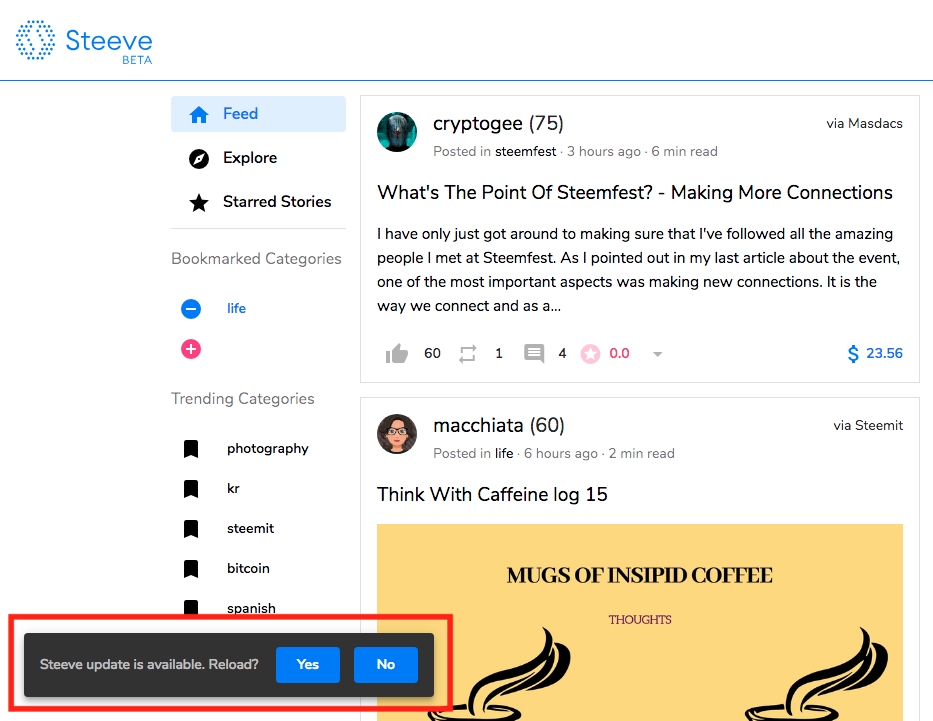View the $23.56 payout details
933x721 pixels.
click(x=884, y=353)
